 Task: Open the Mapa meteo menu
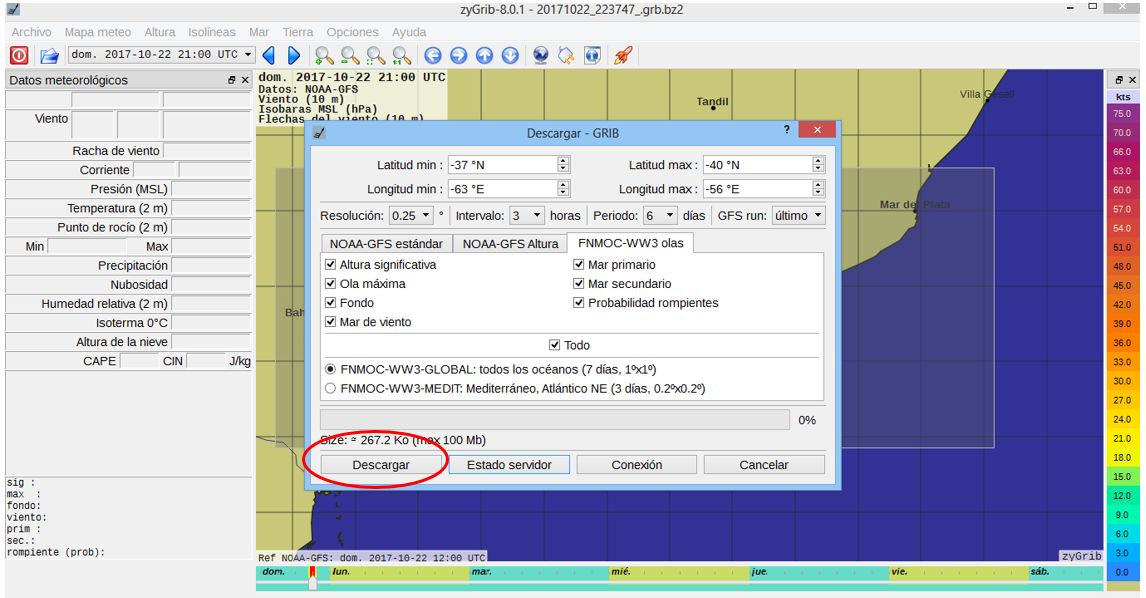tap(98, 32)
